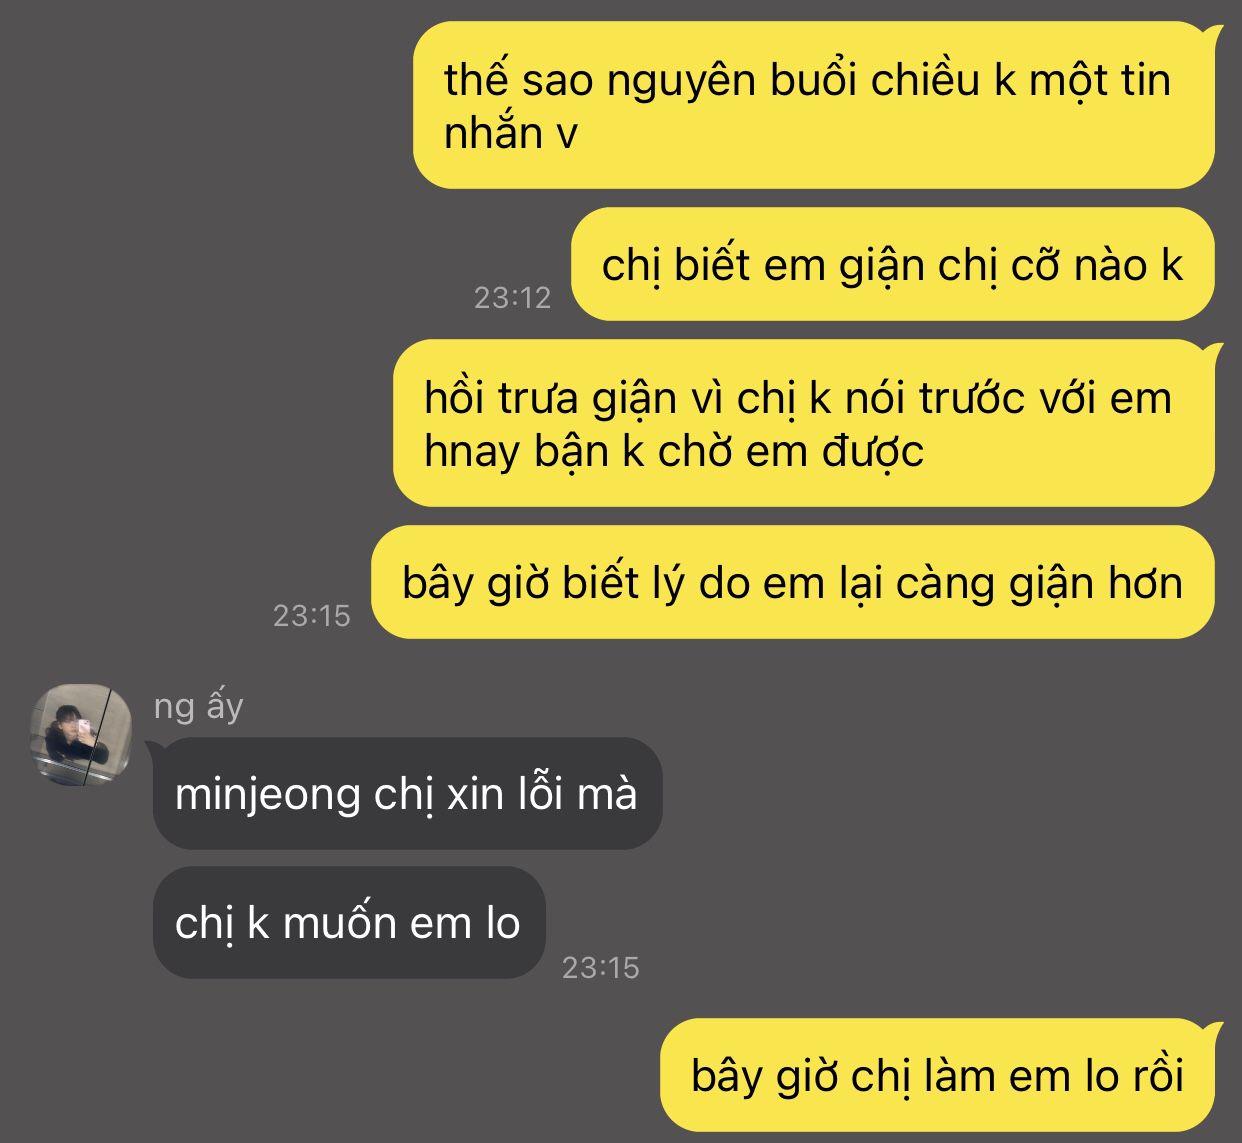Tap the sender name ng ấy
Image resolution: width=1242 pixels, height=1143 pixels.
198,707
